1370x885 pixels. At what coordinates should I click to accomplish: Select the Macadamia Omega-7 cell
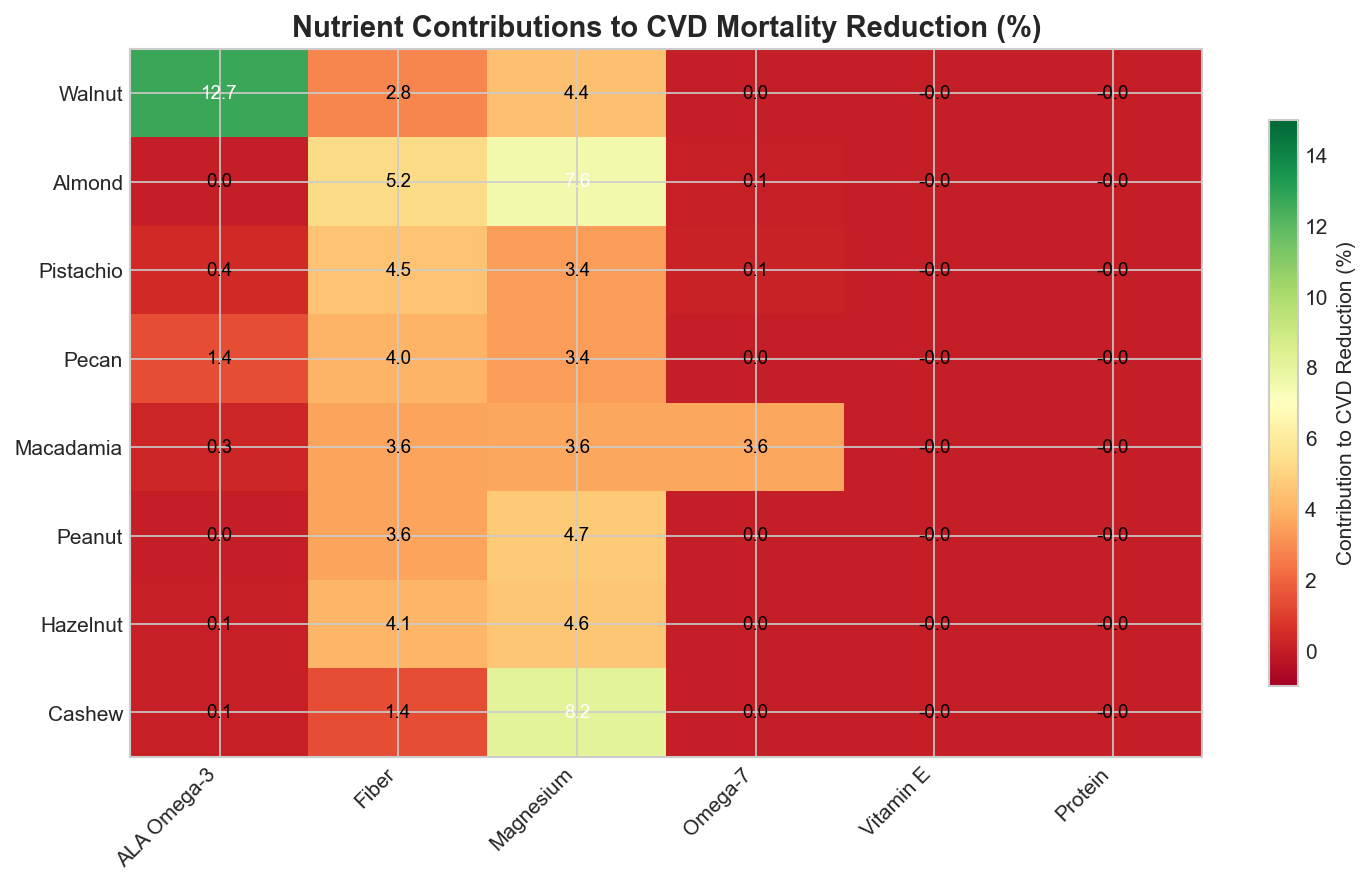pyautogui.click(x=755, y=447)
